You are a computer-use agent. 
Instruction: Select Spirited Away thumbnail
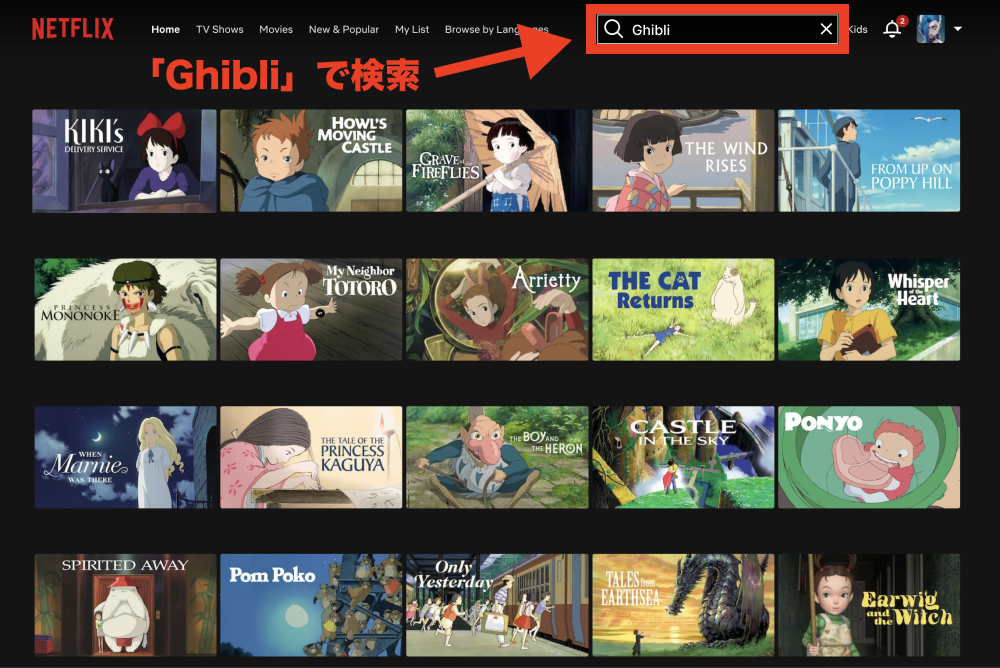[126, 605]
